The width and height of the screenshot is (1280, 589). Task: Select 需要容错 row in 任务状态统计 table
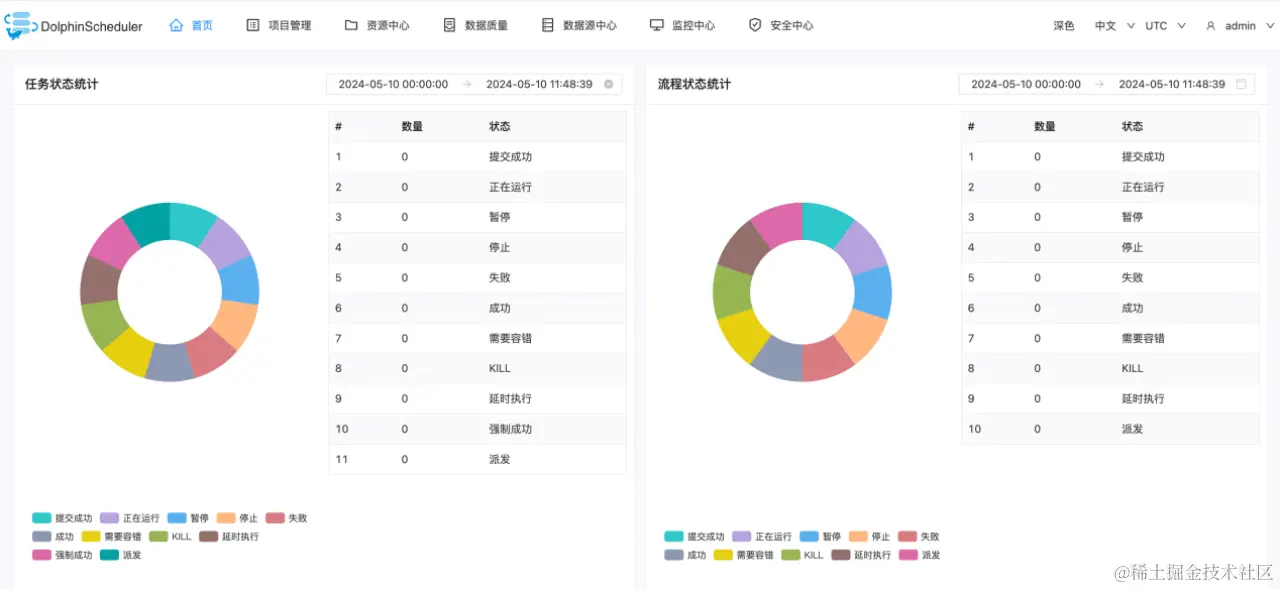coord(477,338)
